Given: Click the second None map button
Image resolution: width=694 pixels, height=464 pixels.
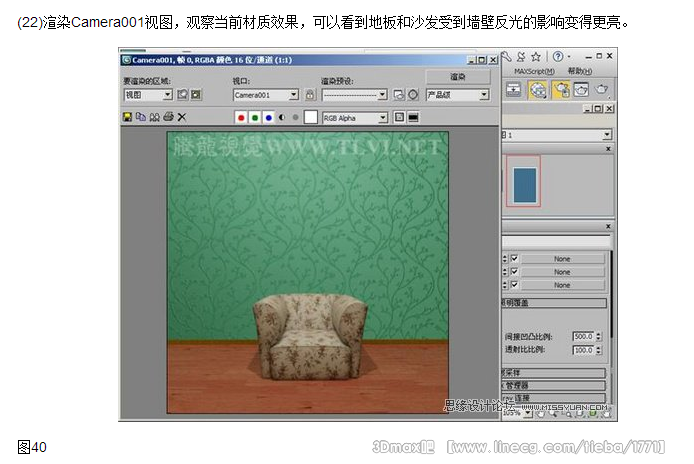Looking at the screenshot, I should [x=562, y=272].
